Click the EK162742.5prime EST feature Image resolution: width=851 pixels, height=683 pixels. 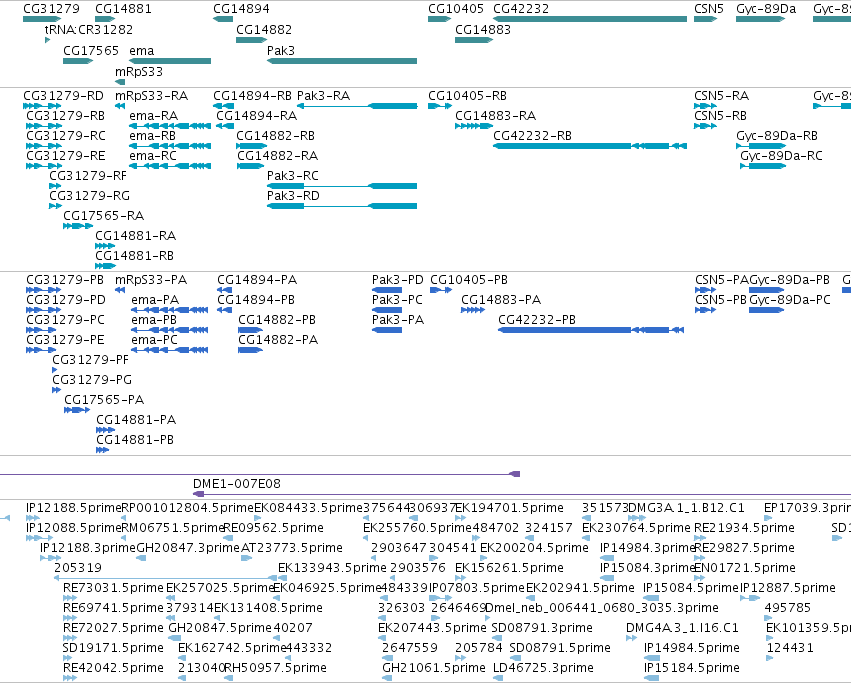pos(182,658)
